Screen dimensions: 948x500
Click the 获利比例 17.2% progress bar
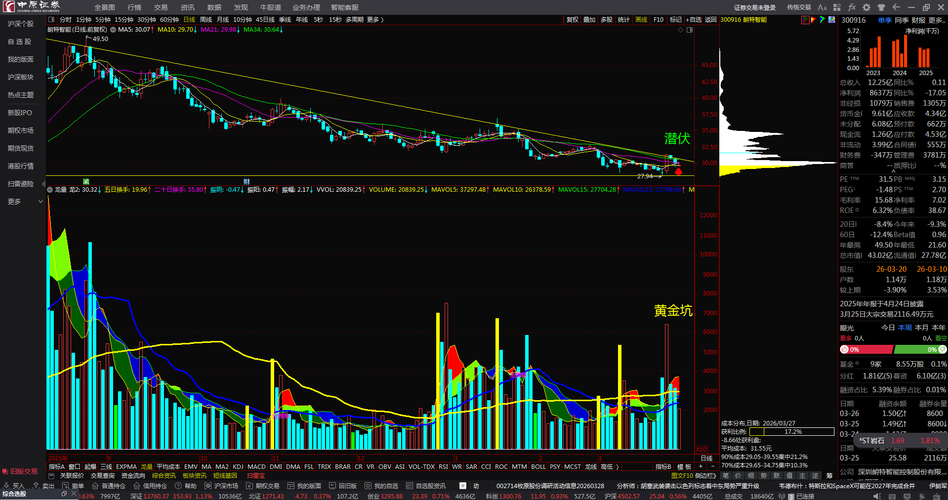coord(792,432)
